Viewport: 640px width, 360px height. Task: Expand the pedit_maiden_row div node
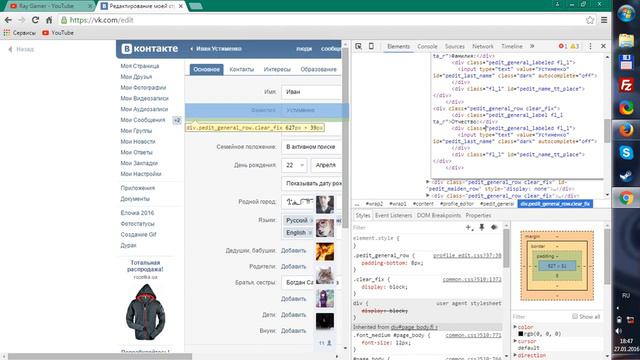tap(428, 182)
